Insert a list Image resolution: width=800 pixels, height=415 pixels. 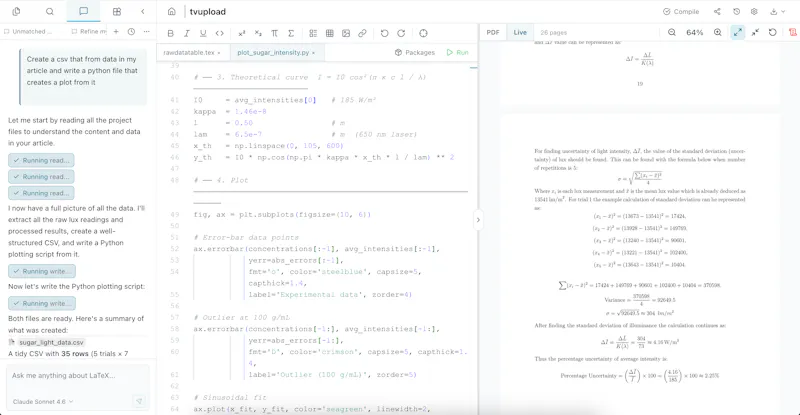tap(313, 33)
